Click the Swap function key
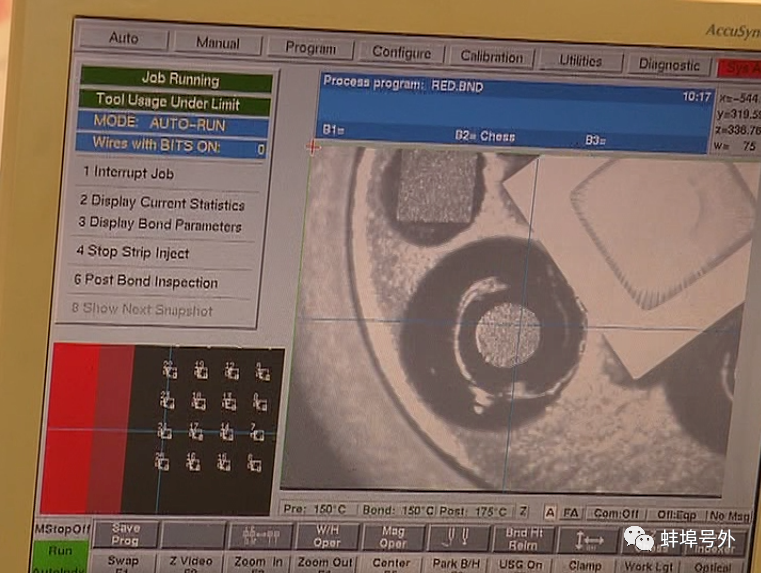 [x=123, y=562]
